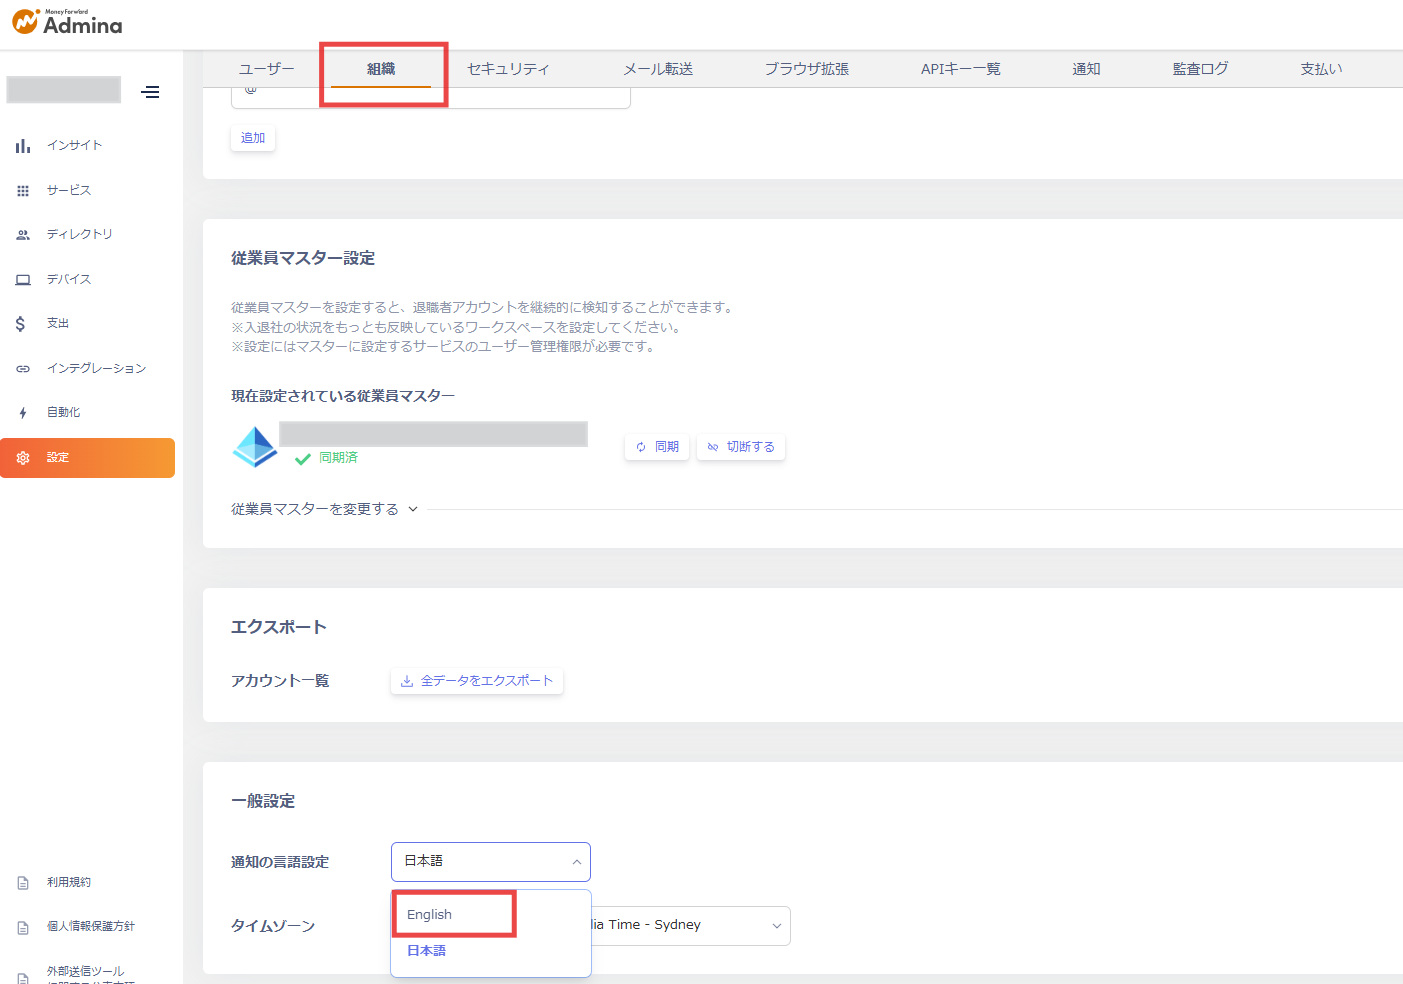Viewport: 1403px width, 984px height.
Task: Click the green 同期済 checkmark icon
Action: tap(303, 459)
